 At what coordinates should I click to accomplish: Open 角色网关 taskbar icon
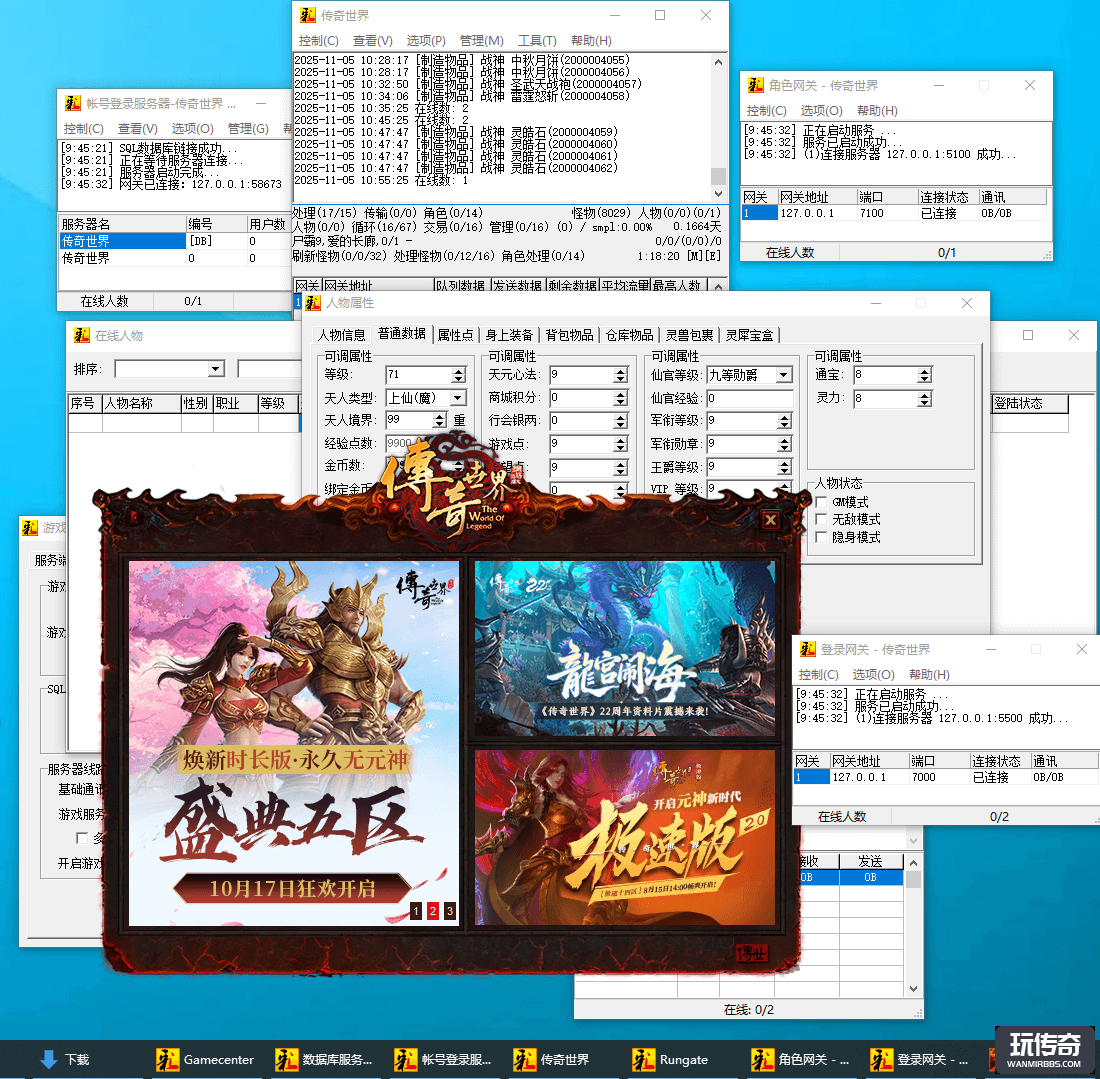click(x=800, y=1059)
